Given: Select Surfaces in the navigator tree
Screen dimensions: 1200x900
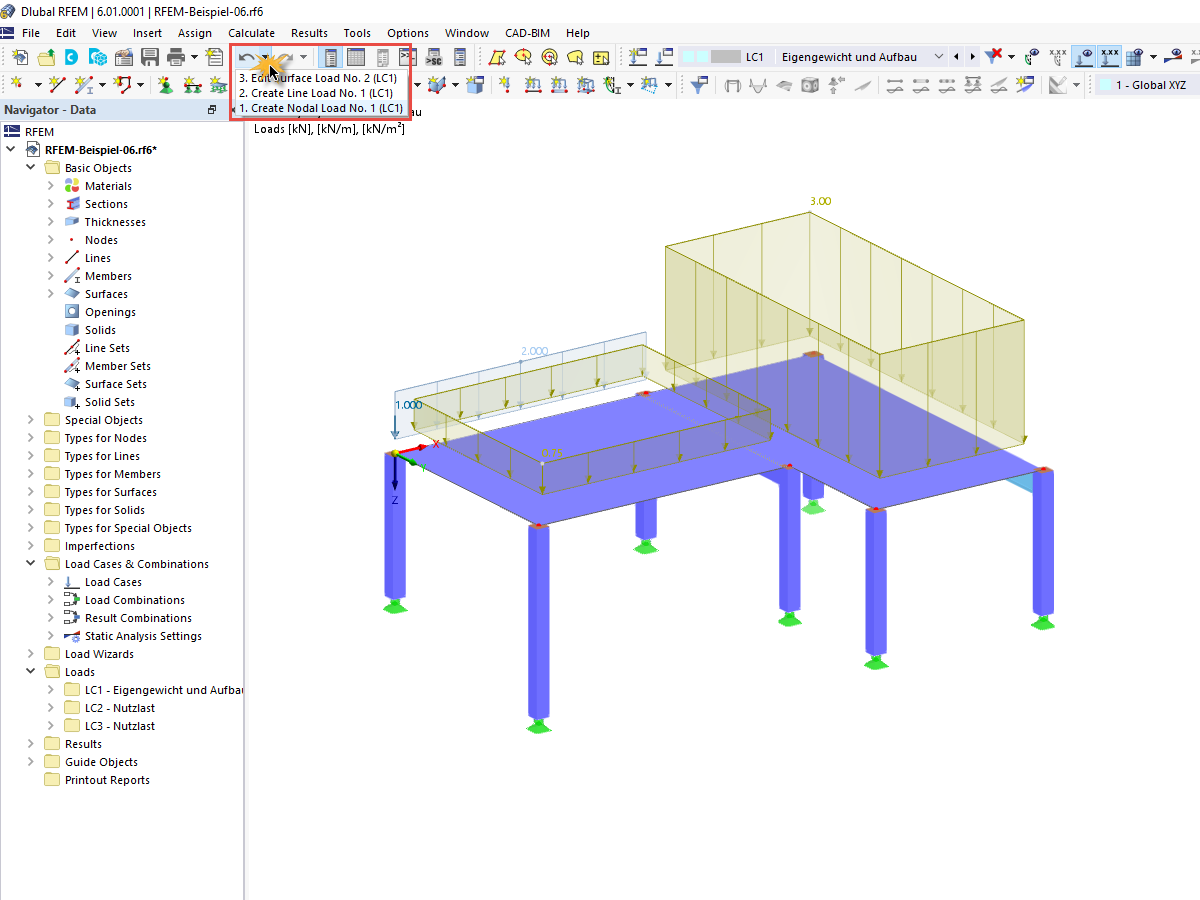Looking at the screenshot, I should point(106,294).
